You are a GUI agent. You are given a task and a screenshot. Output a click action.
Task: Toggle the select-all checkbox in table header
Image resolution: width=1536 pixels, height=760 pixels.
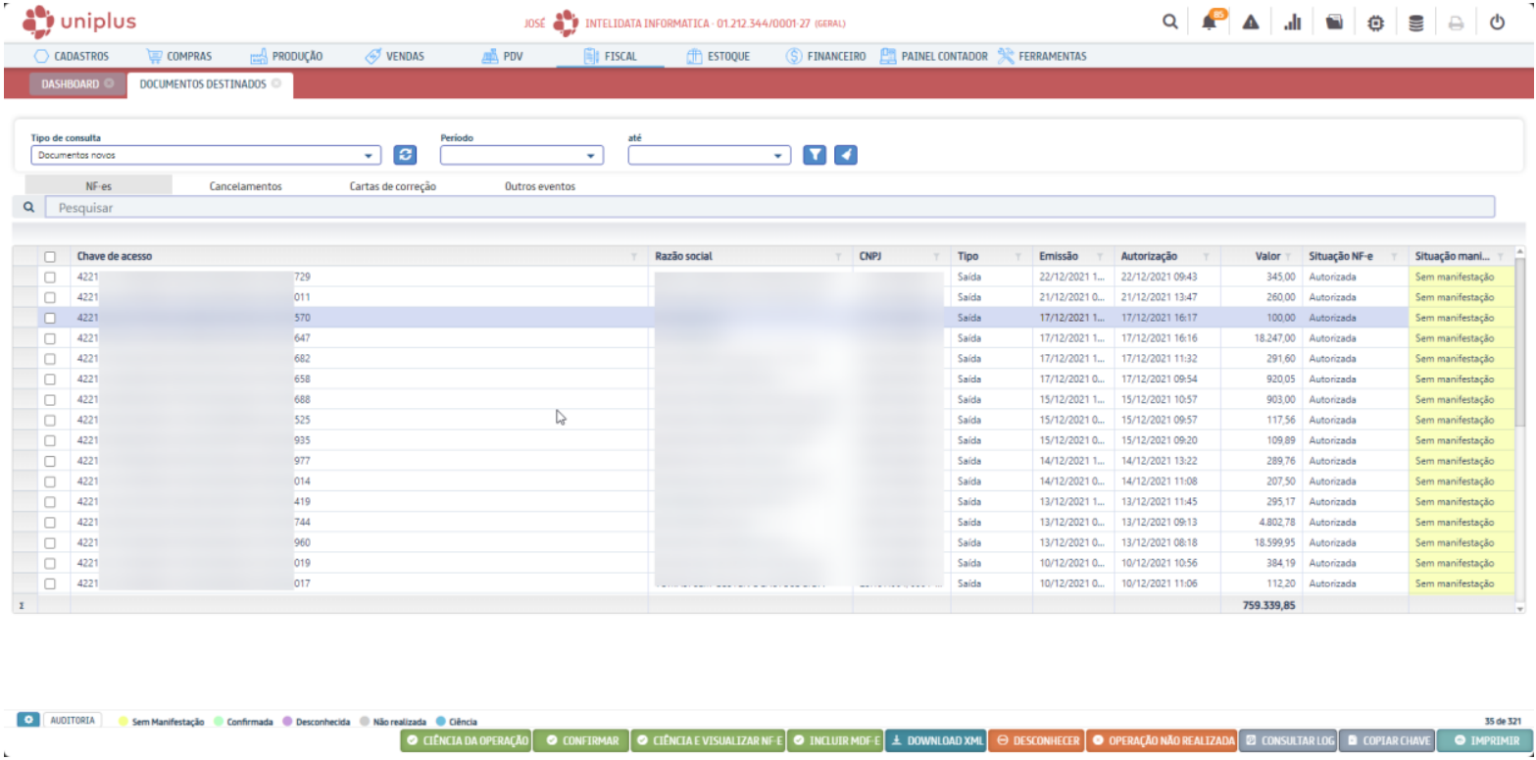coord(50,257)
